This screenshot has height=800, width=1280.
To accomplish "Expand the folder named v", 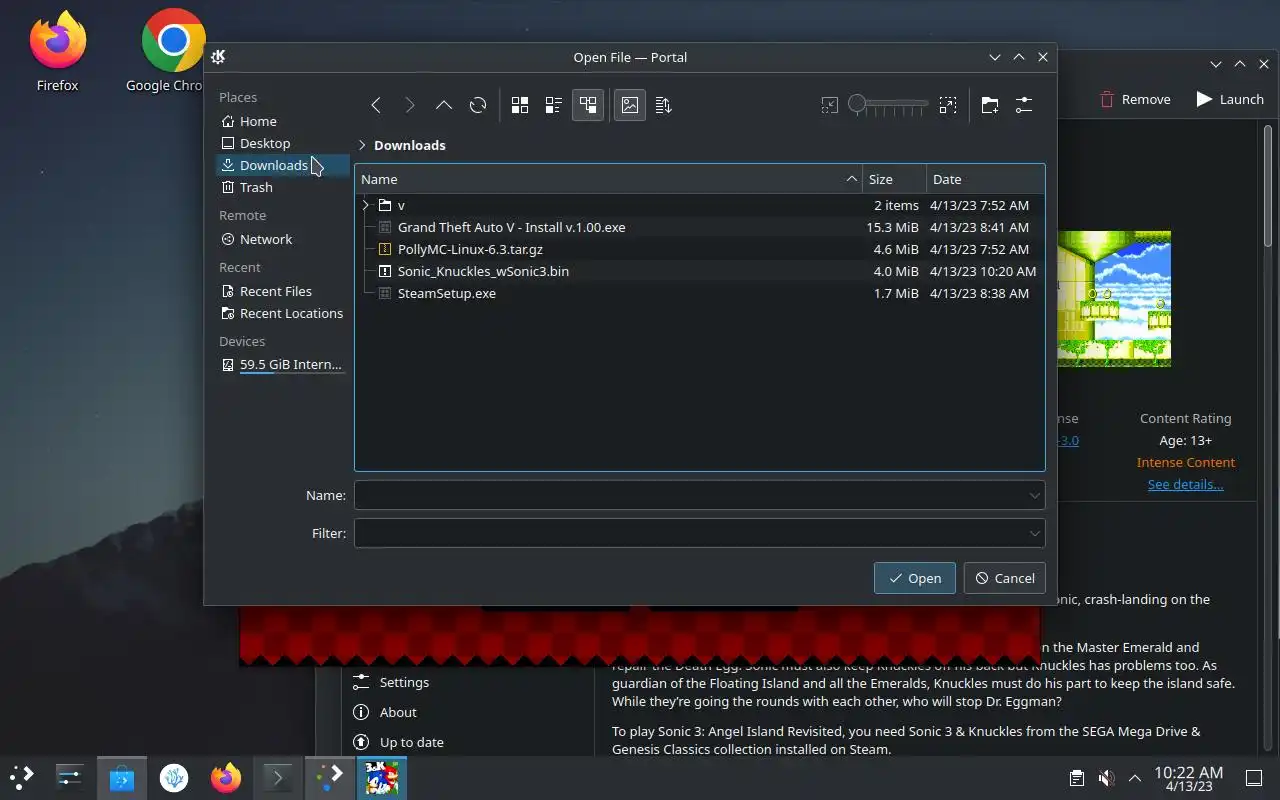I will click(x=365, y=205).
